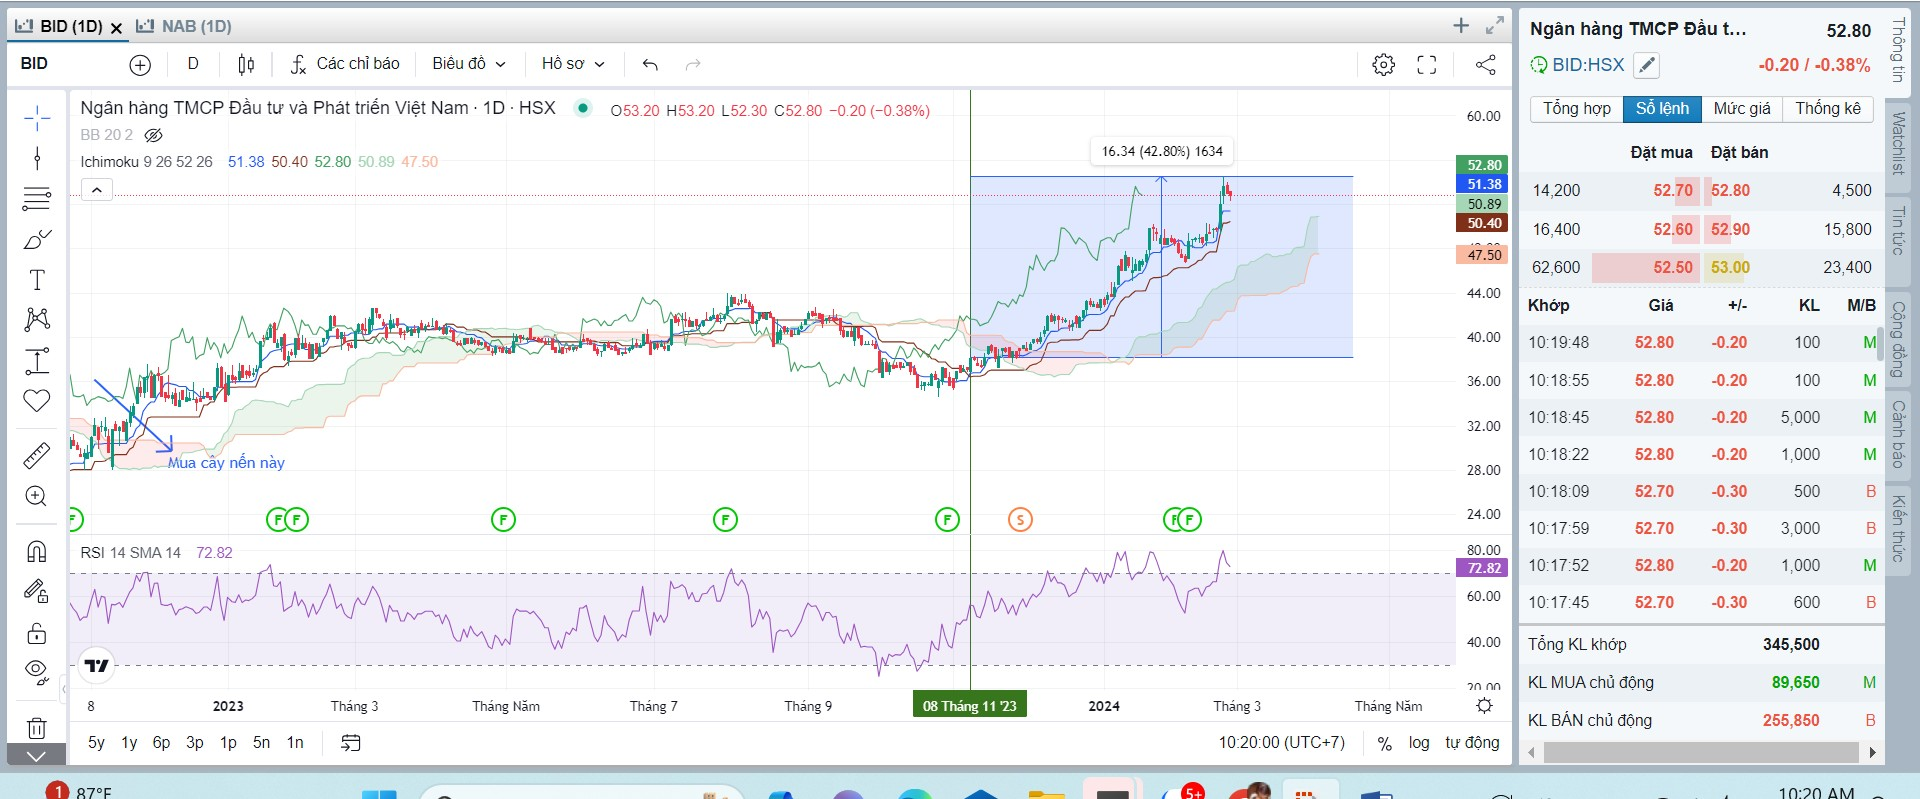Toggle log scale mode

1419,742
